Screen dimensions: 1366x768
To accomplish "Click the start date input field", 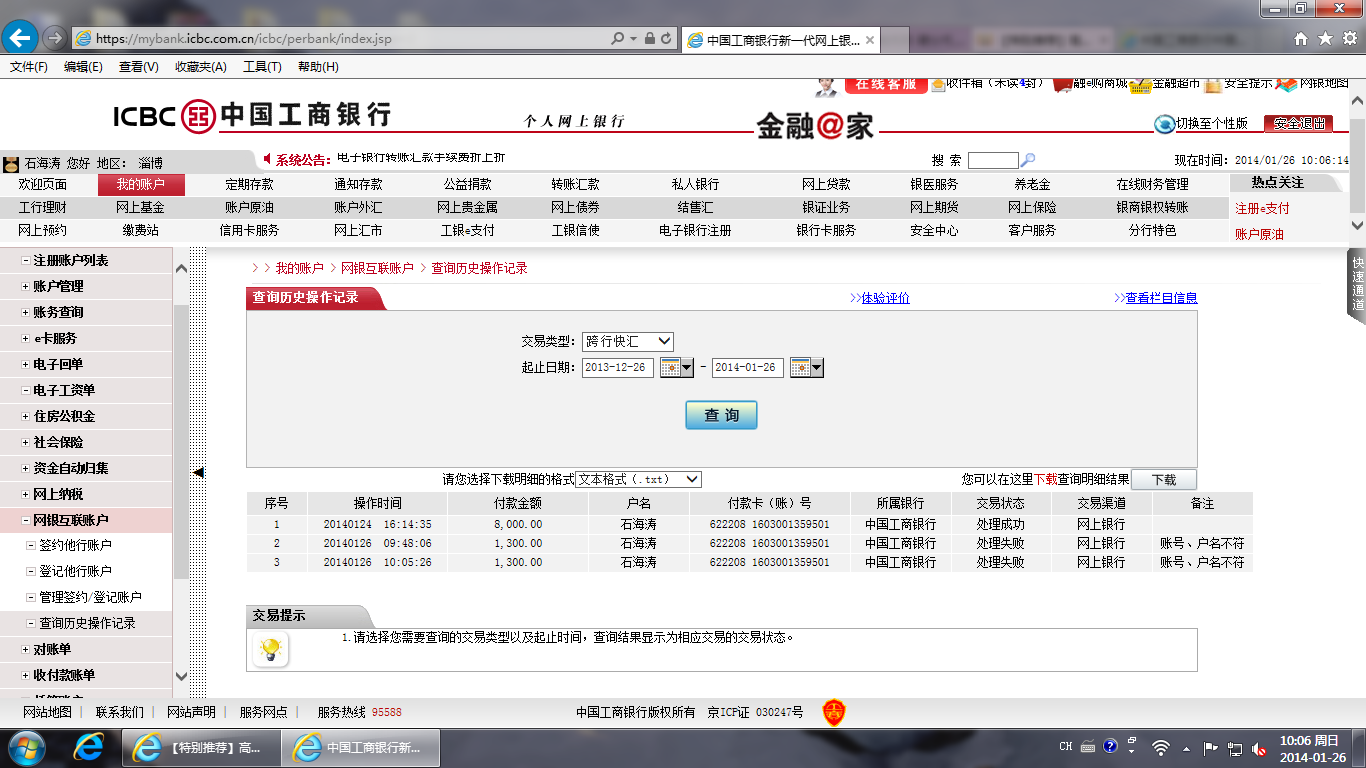I will point(617,368).
